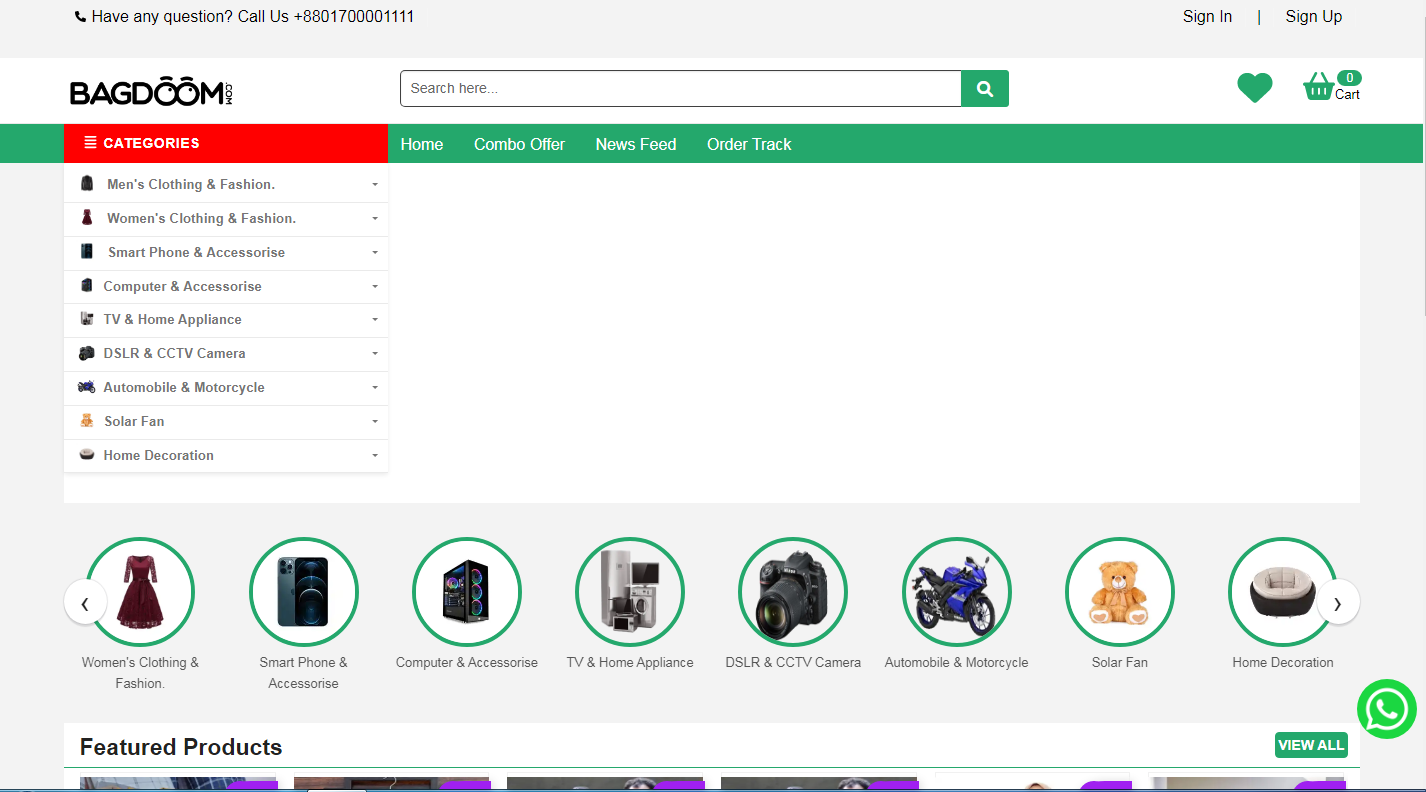Open Automobile & Motorcycle carousel label
Image resolution: width=1426 pixels, height=792 pixels.
point(956,662)
